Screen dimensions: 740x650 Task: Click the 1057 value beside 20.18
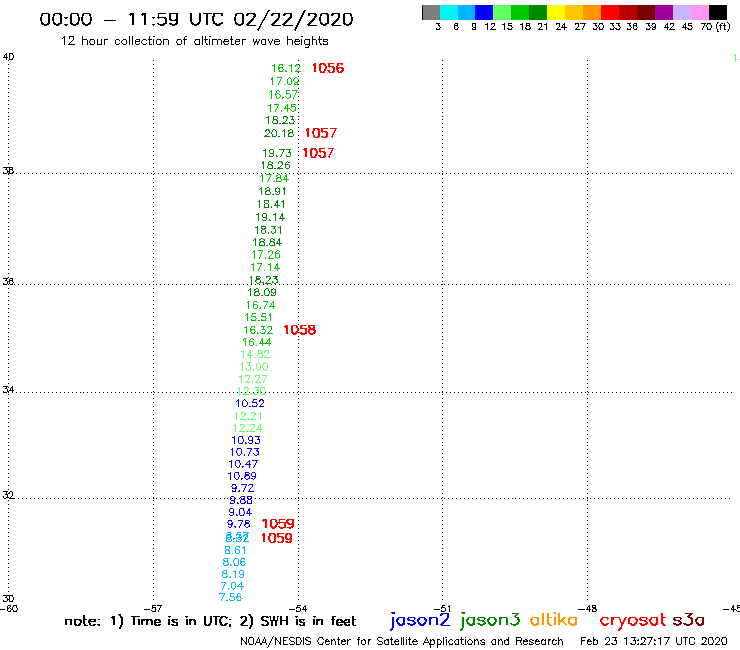[321, 133]
